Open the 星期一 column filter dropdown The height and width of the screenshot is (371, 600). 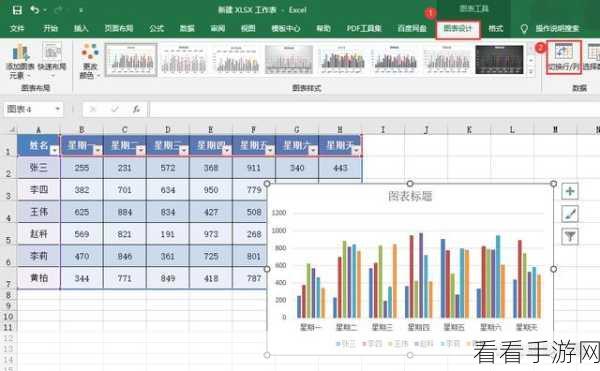[98, 151]
